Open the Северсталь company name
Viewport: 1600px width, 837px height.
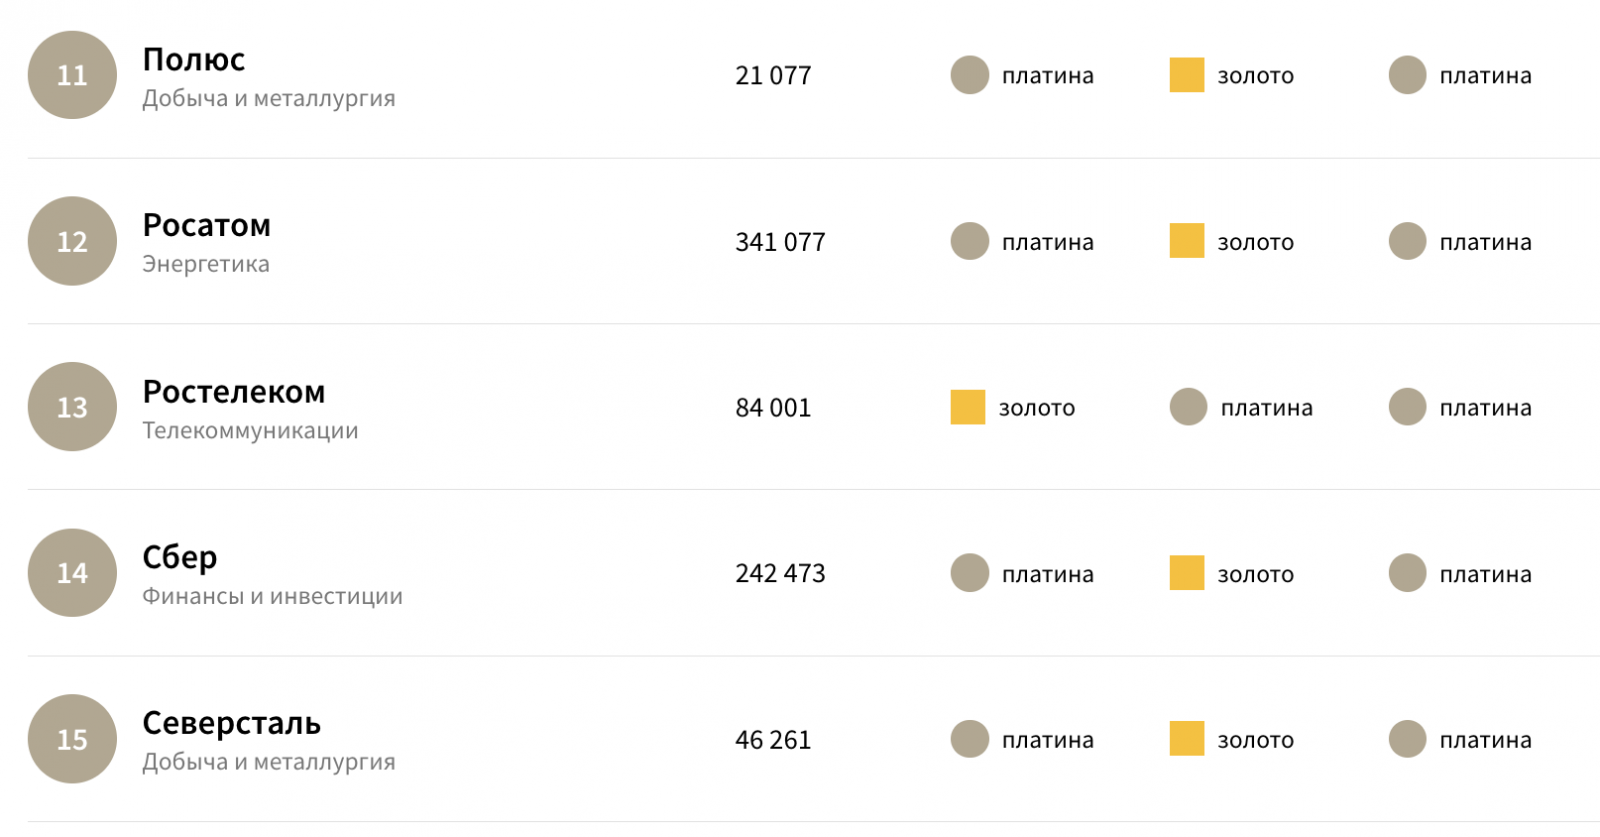[x=231, y=723]
